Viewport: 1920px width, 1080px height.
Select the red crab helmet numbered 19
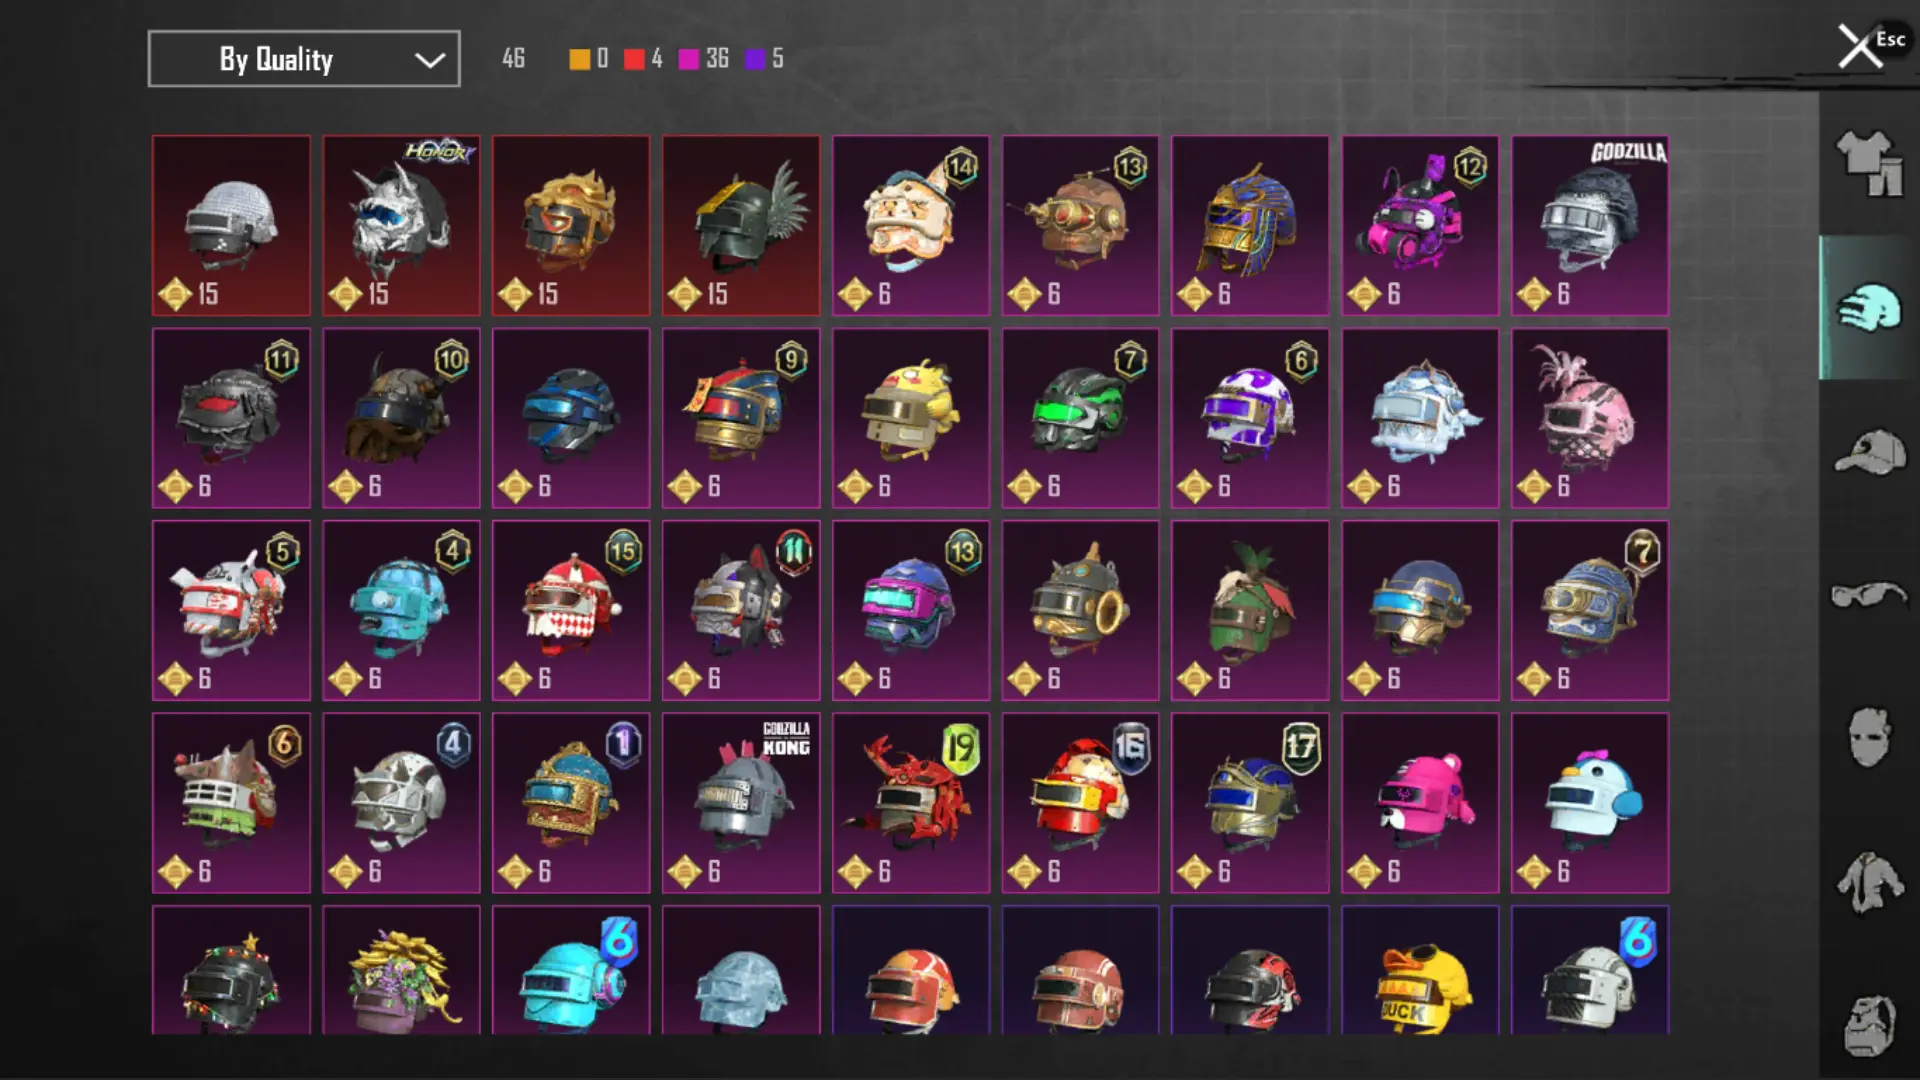(911, 803)
